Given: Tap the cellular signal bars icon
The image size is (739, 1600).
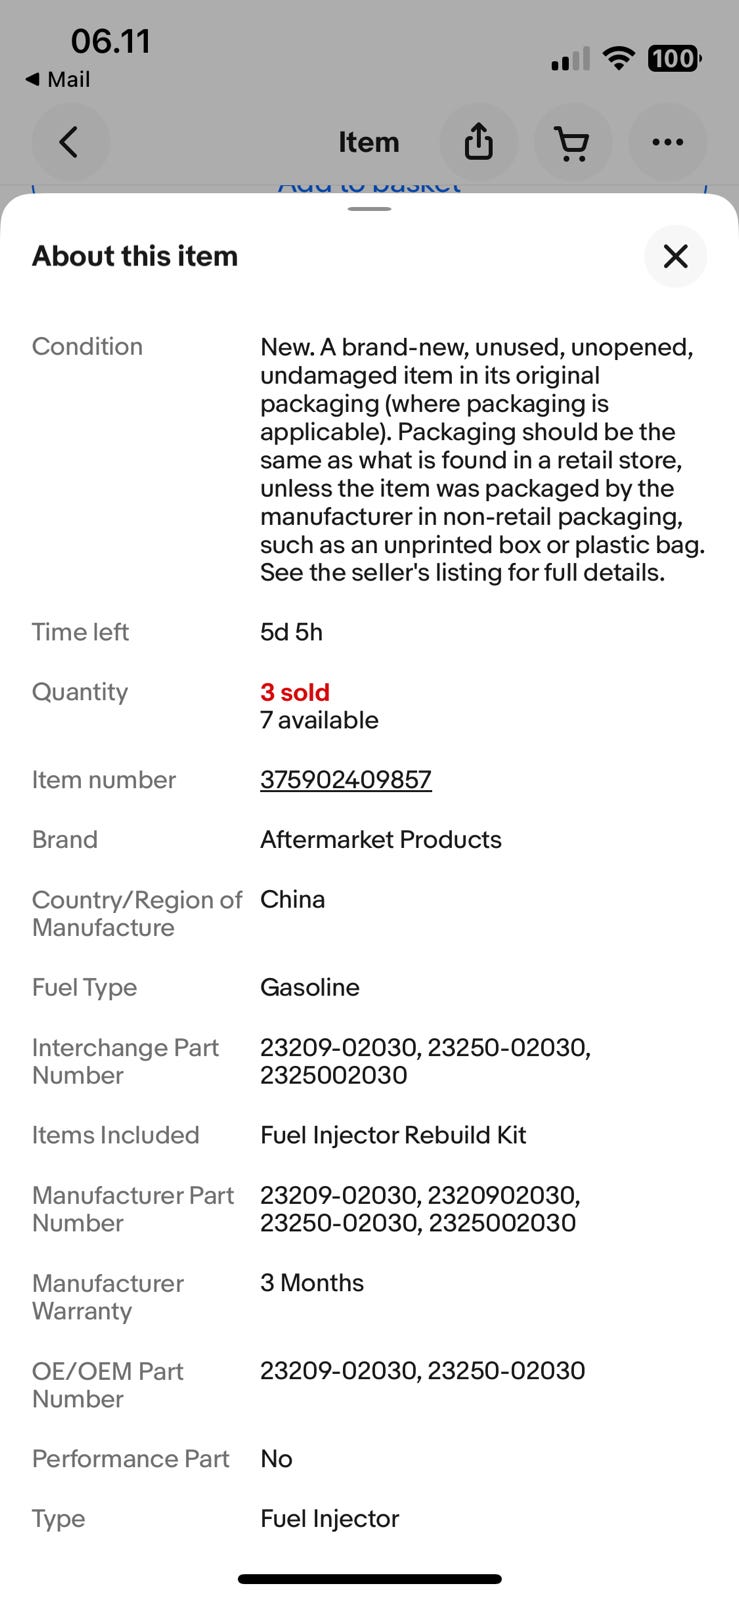Looking at the screenshot, I should click(x=570, y=60).
